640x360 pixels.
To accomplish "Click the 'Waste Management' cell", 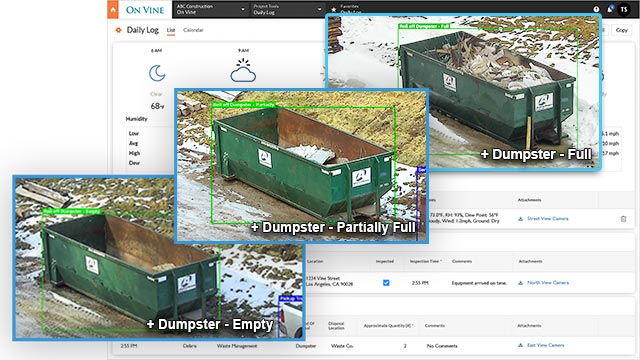I will [237, 346].
